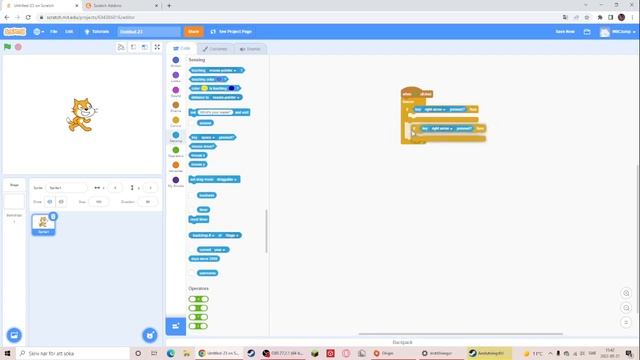Click the Sprite name input field
The height and width of the screenshot is (360, 640).
(x=67, y=188)
